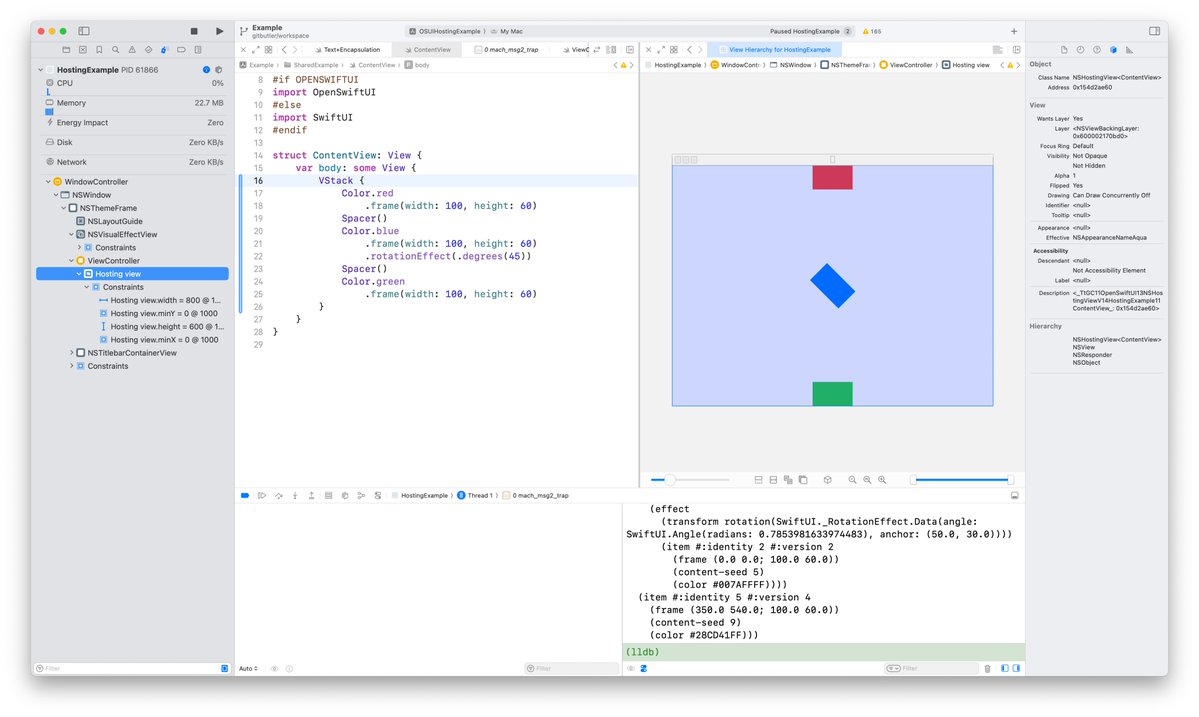Select the rotated blue rectangle in the canvas
The width and height of the screenshot is (1199, 717).
click(x=832, y=286)
